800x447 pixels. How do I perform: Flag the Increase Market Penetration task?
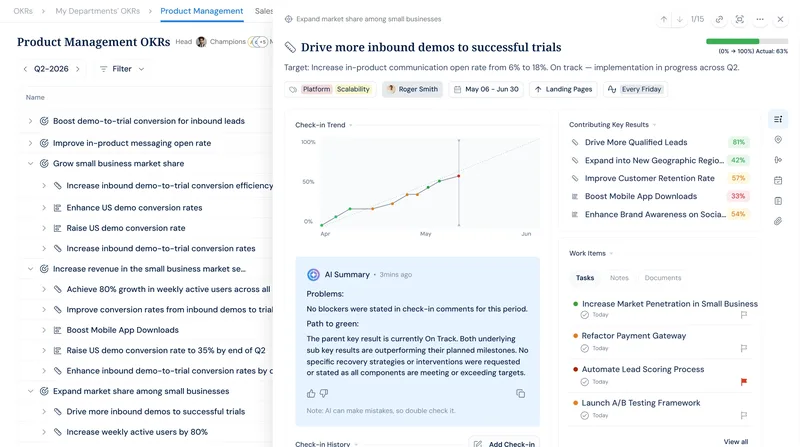tap(744, 315)
